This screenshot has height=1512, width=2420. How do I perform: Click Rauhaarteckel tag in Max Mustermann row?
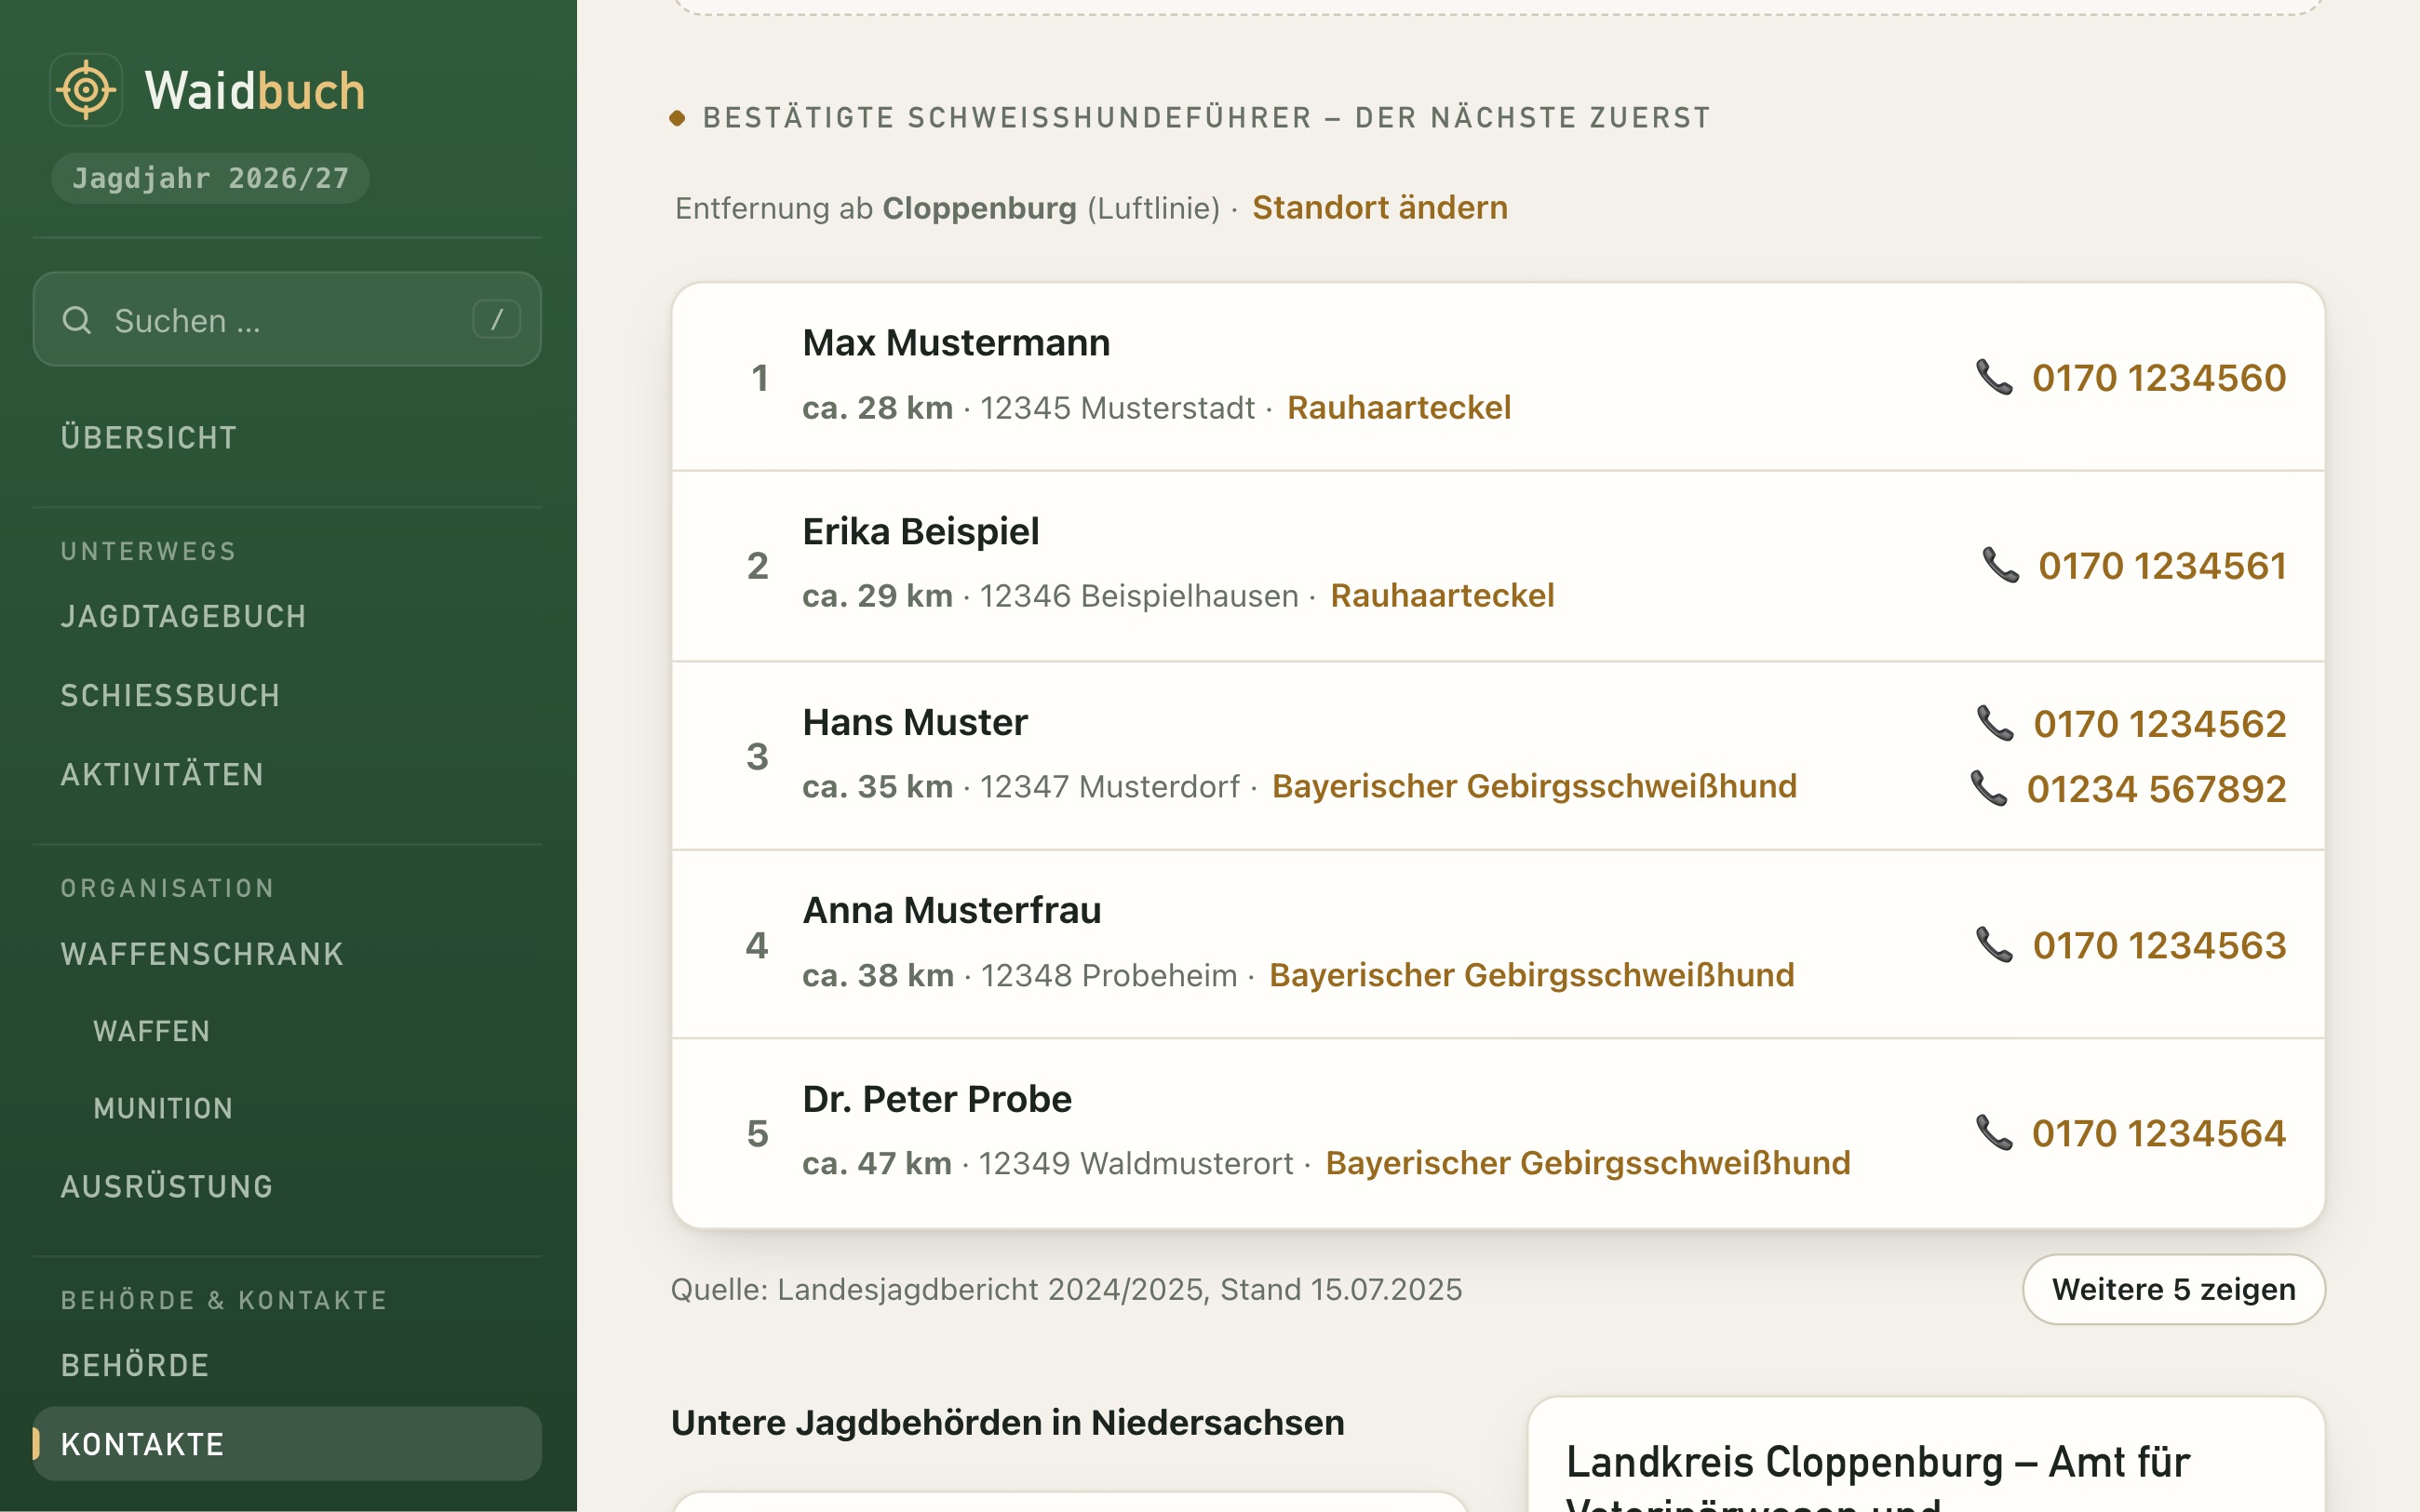(x=1399, y=407)
